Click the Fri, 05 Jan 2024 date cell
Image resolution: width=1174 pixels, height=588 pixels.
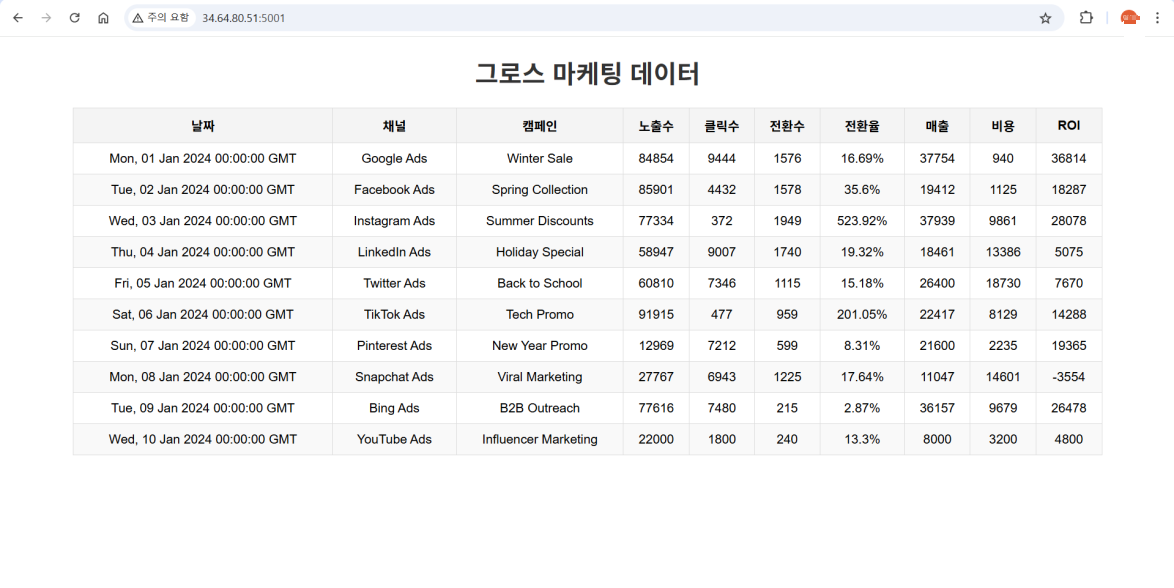pyautogui.click(x=203, y=283)
